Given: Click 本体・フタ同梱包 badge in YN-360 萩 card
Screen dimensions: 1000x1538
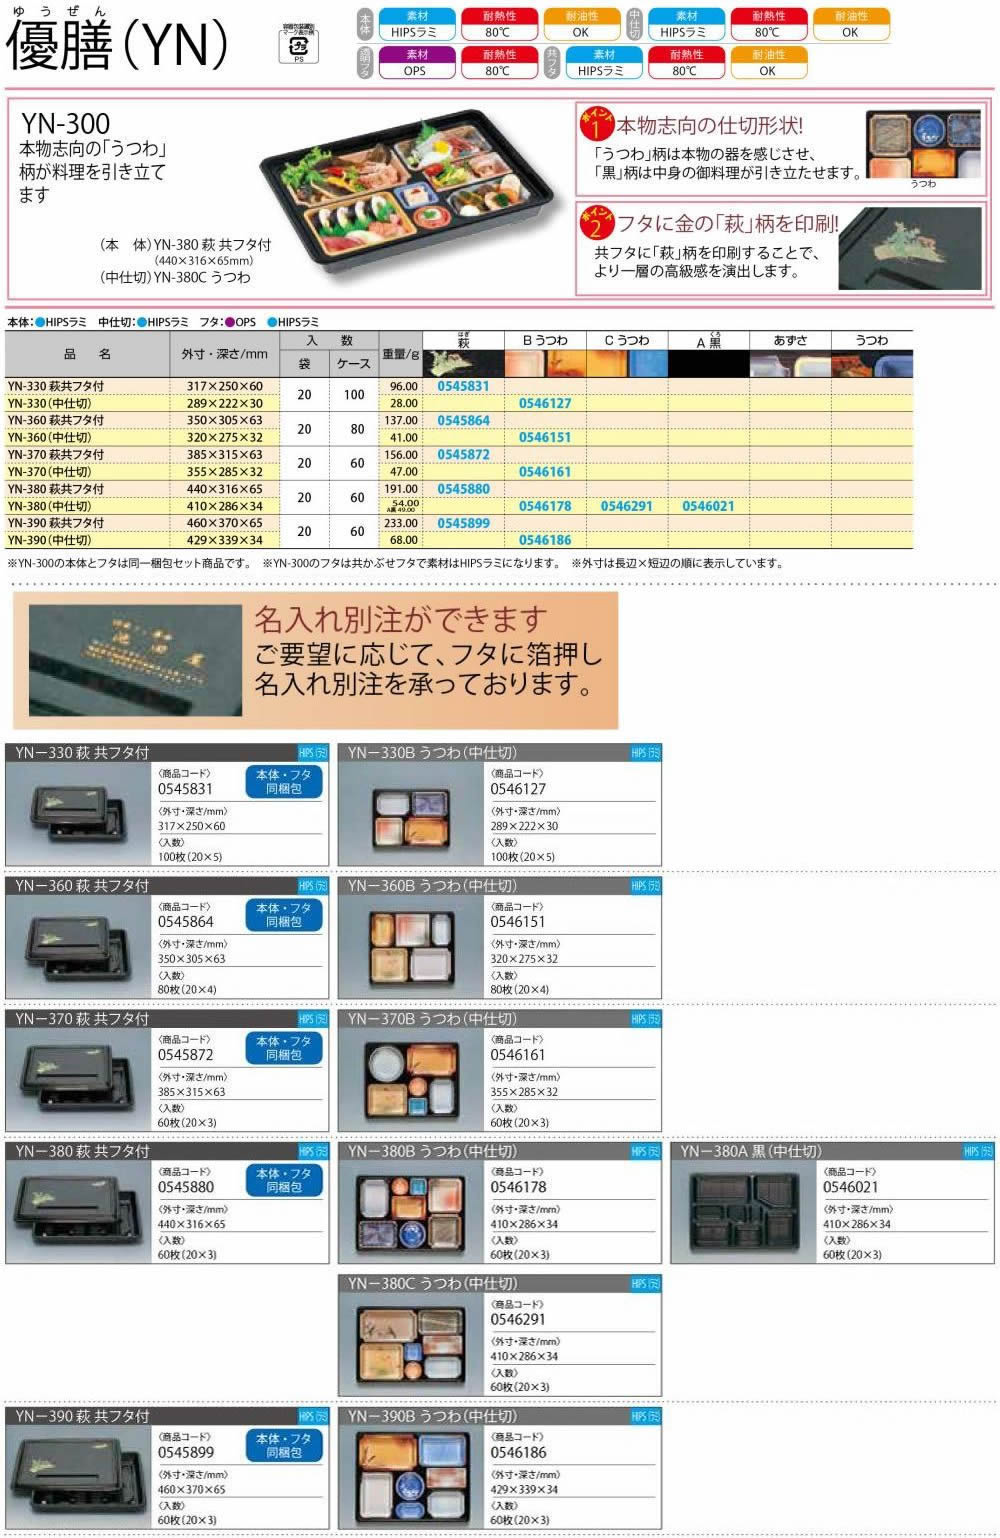Looking at the screenshot, I should (x=284, y=915).
